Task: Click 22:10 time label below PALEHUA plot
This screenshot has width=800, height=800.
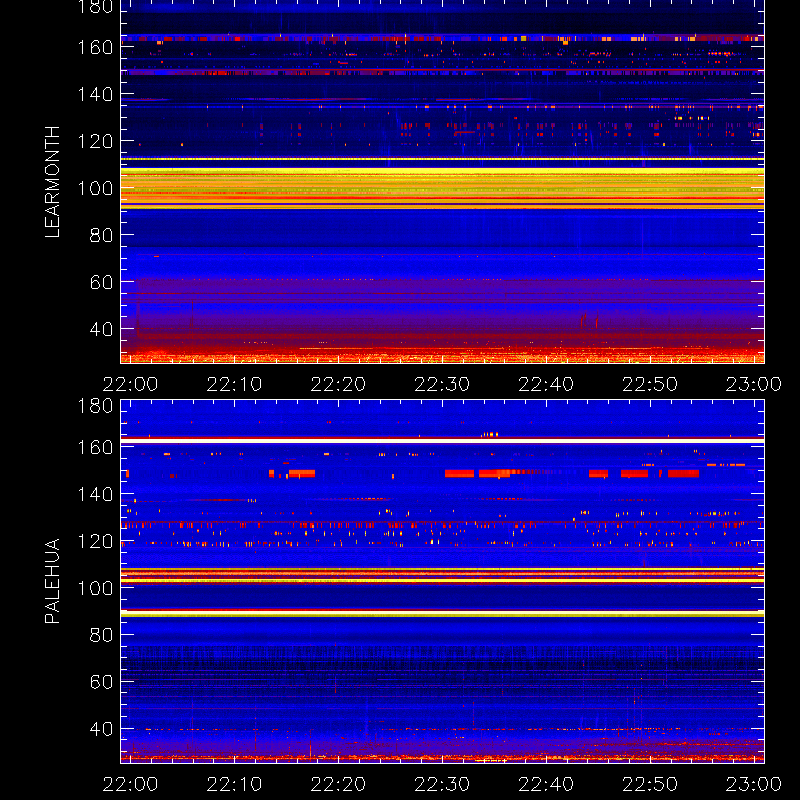Action: coord(234,784)
